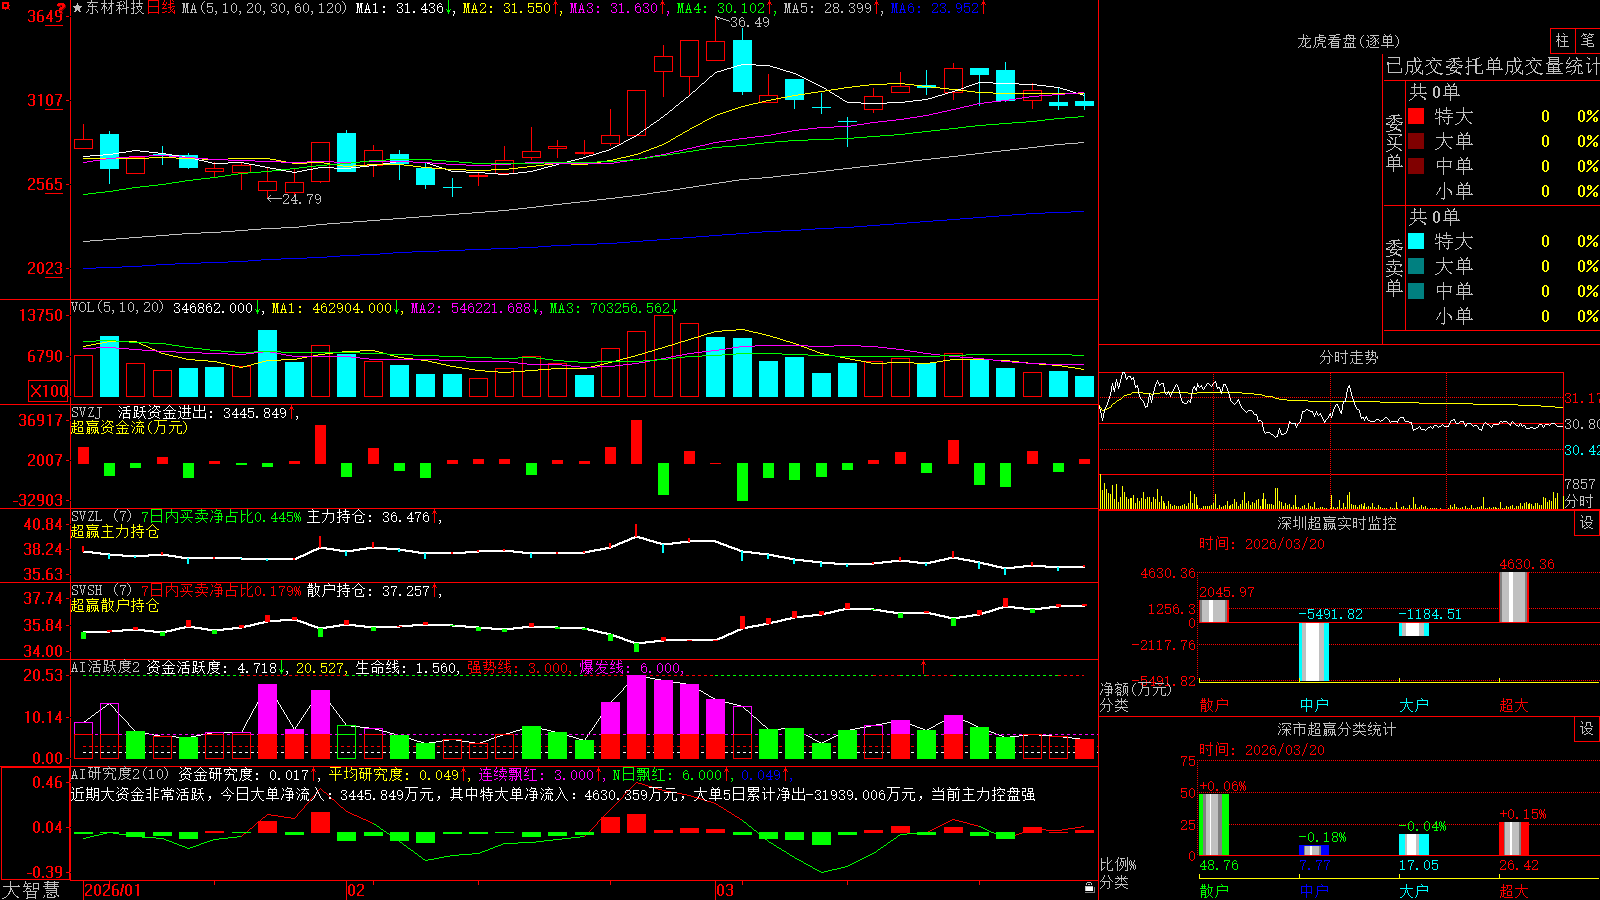Click the dark red 大单 buy order swatch
Viewport: 1600px width, 900px height.
coord(1416,141)
